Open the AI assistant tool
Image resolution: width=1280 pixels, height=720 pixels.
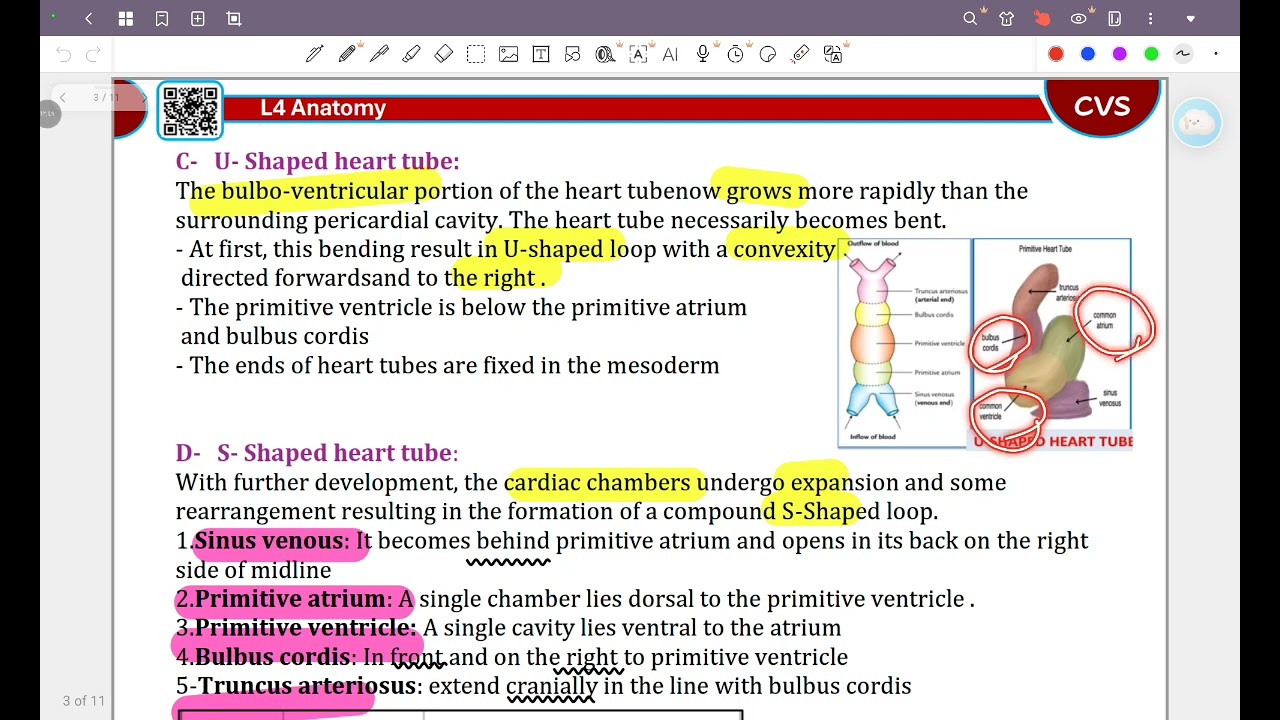click(x=670, y=54)
